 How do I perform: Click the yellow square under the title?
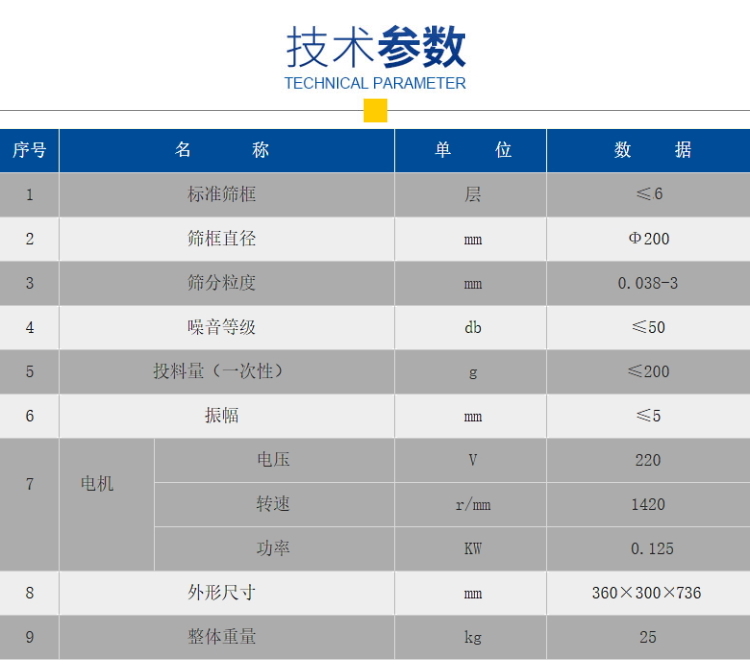(375, 110)
